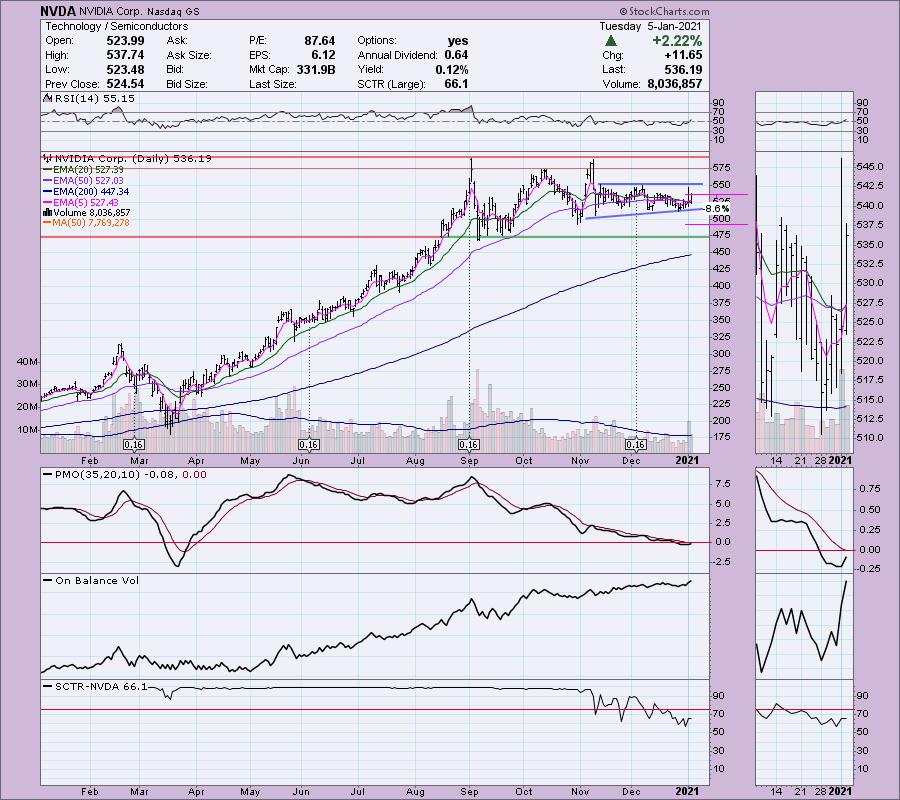The width and height of the screenshot is (900, 800).
Task: Click the Annual Dividend value 0.64
Action: click(456, 55)
